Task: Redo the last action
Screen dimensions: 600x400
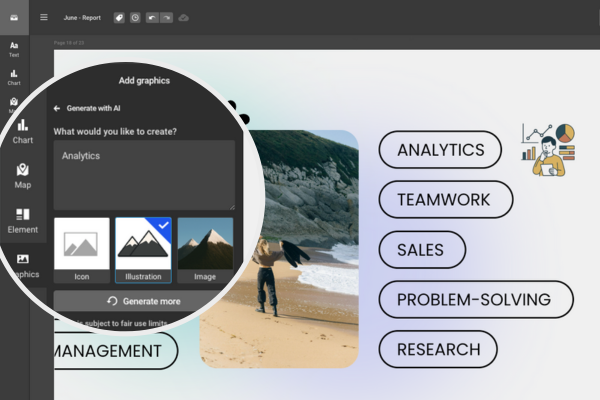Action: pyautogui.click(x=166, y=18)
